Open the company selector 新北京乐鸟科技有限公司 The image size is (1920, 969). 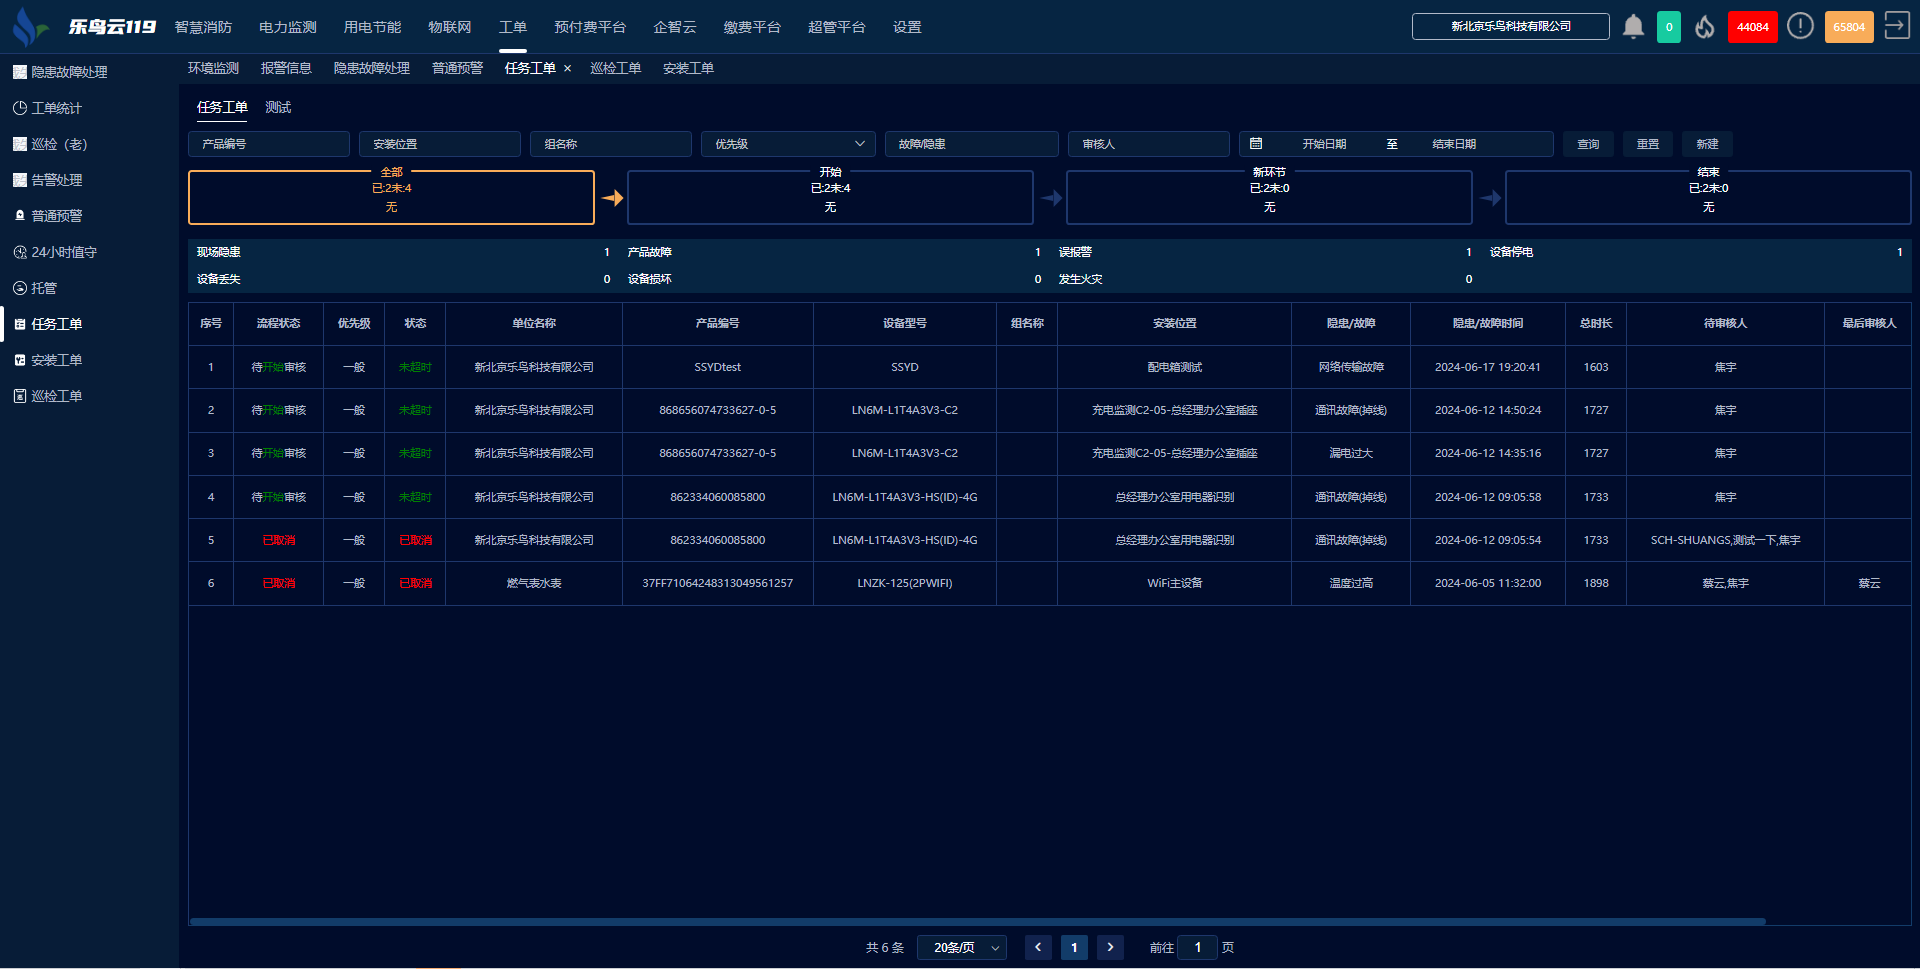point(1510,27)
